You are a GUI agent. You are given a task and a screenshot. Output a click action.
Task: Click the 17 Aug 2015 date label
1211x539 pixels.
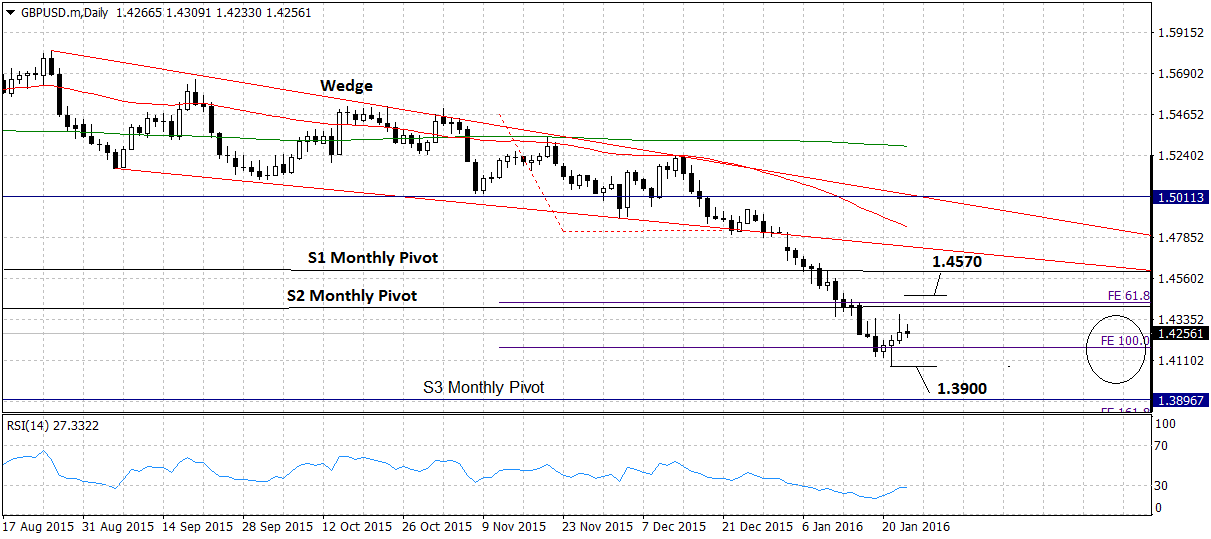pyautogui.click(x=38, y=525)
